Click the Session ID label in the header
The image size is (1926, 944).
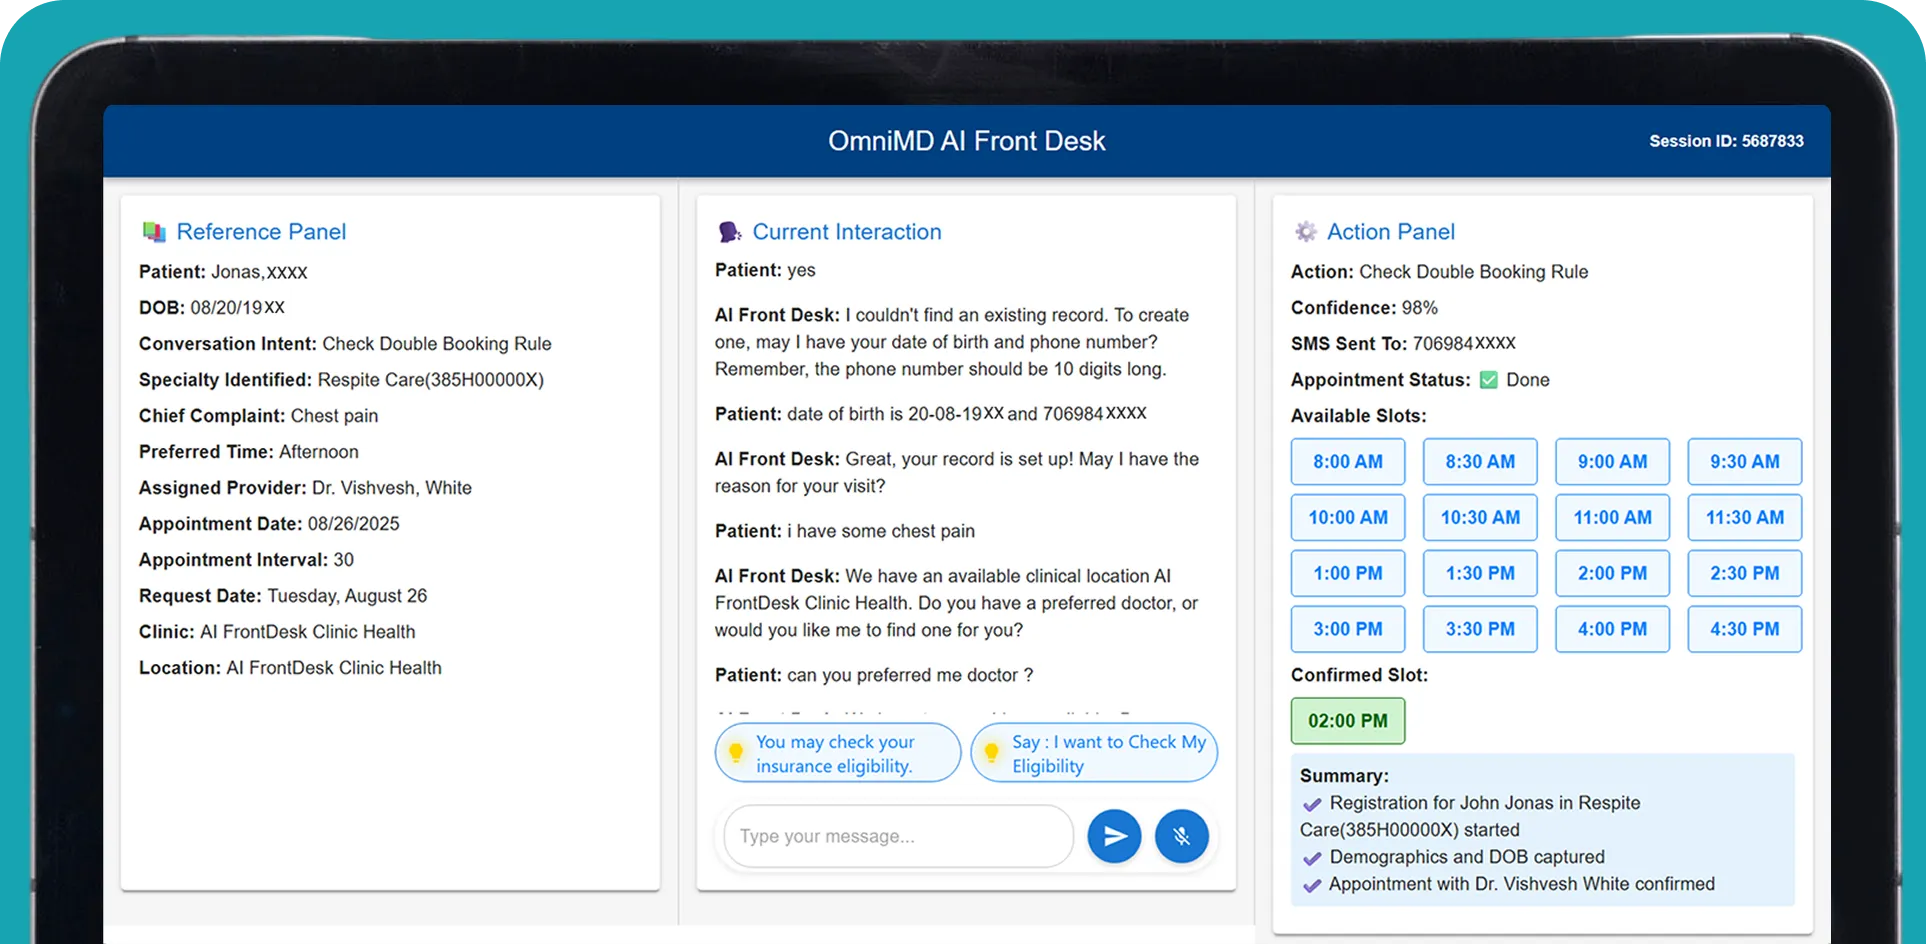[1725, 141]
